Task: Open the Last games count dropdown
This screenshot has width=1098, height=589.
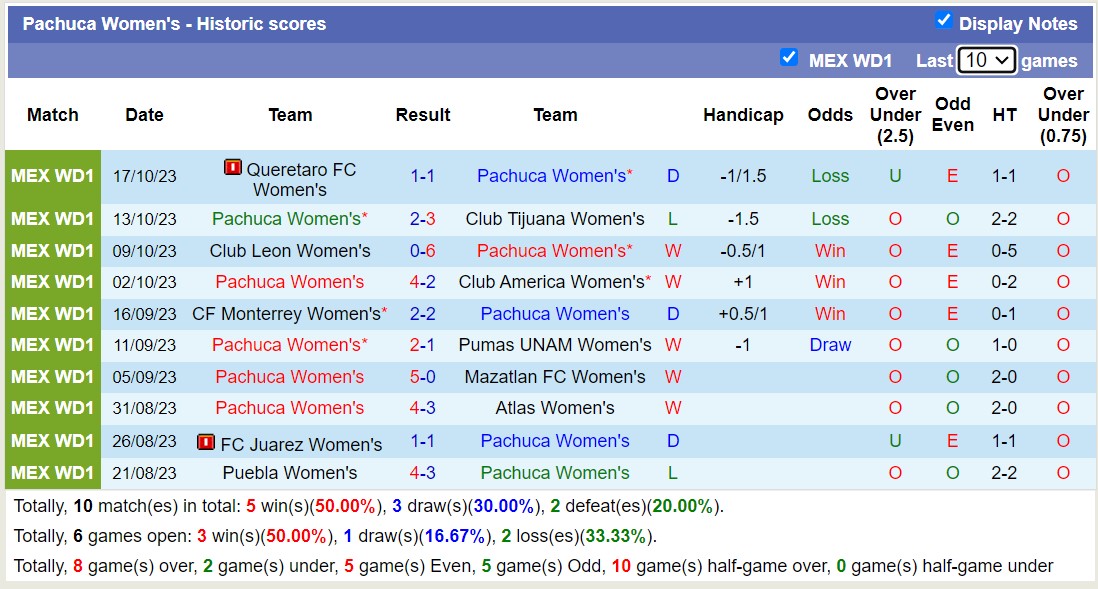Action: click(x=986, y=60)
